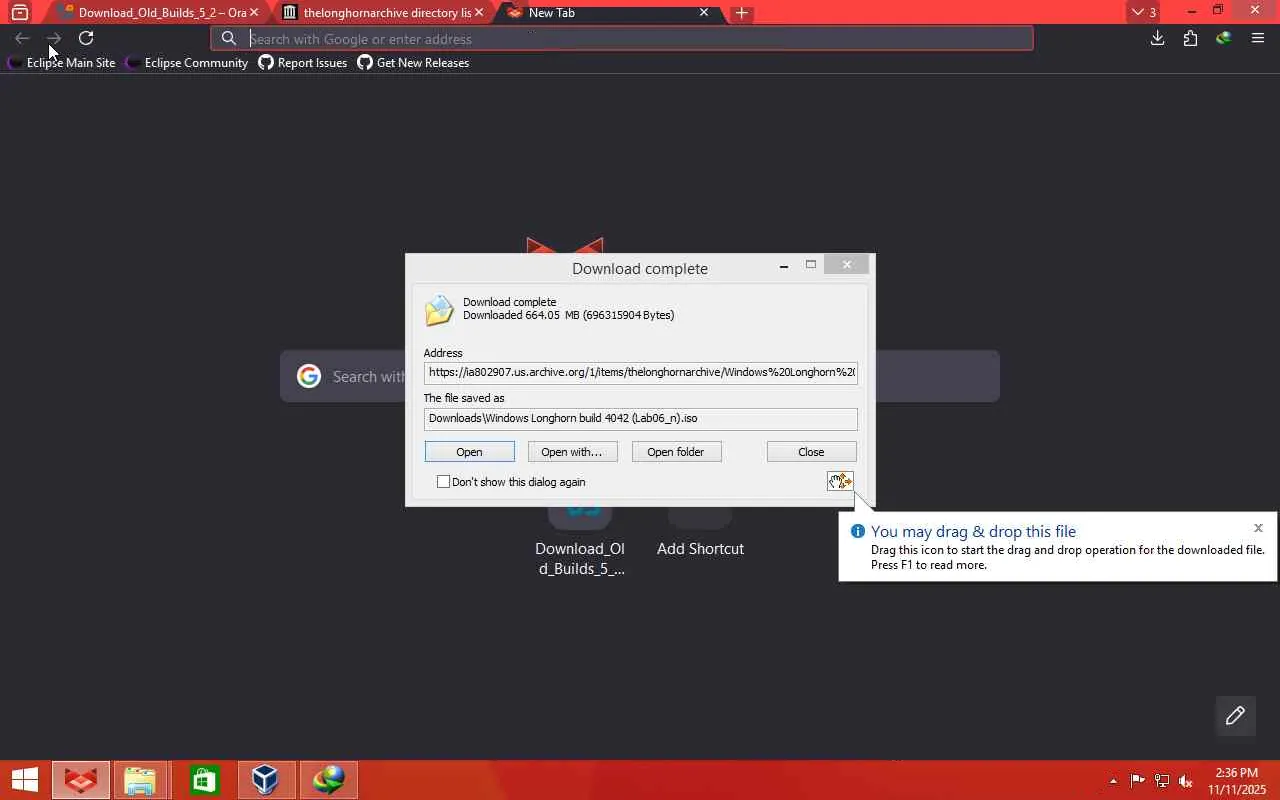Open Internet Download Manager from the taskbar
Image resolution: width=1280 pixels, height=800 pixels.
pyautogui.click(x=328, y=780)
